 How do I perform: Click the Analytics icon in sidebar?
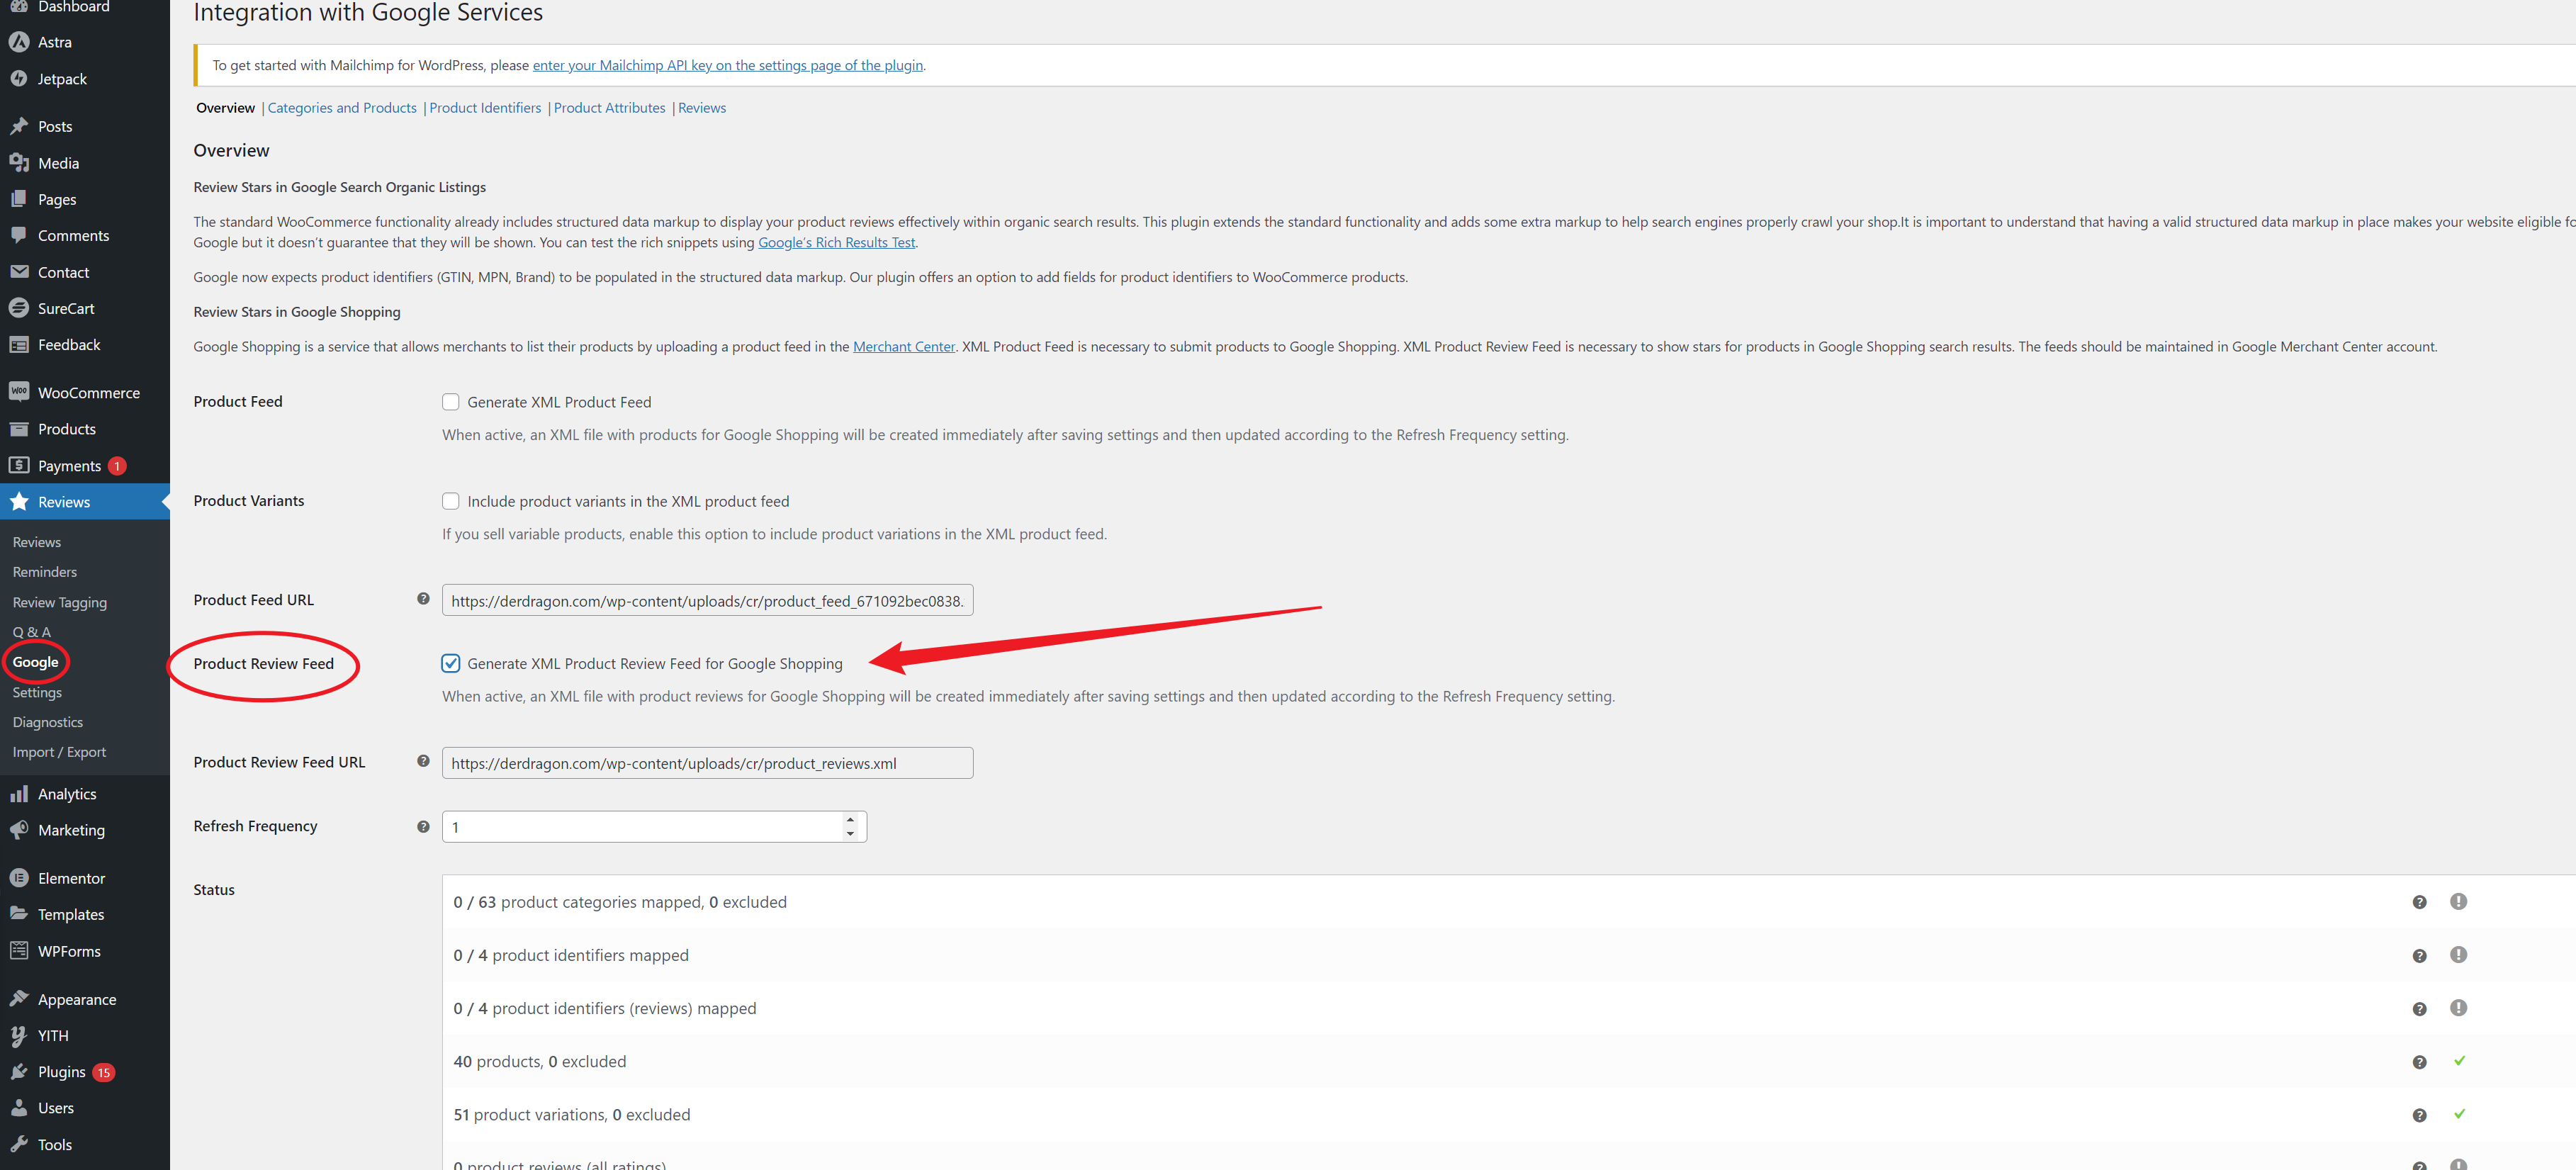(23, 792)
